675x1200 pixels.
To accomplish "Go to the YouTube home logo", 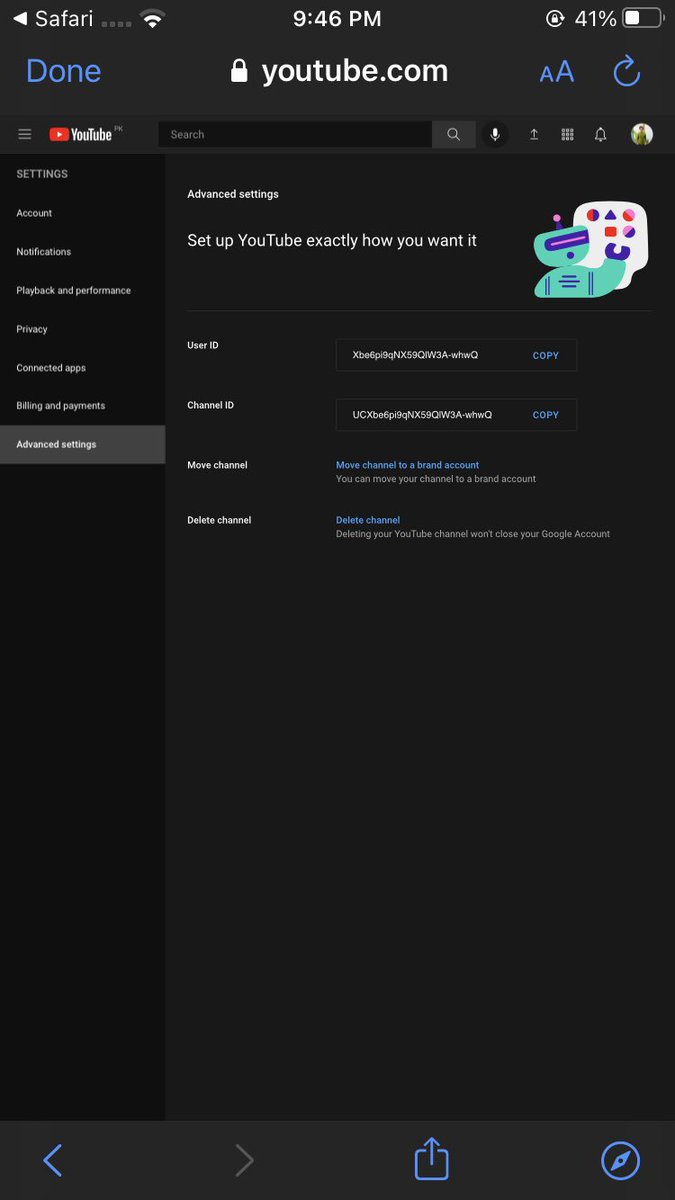I will coord(81,134).
